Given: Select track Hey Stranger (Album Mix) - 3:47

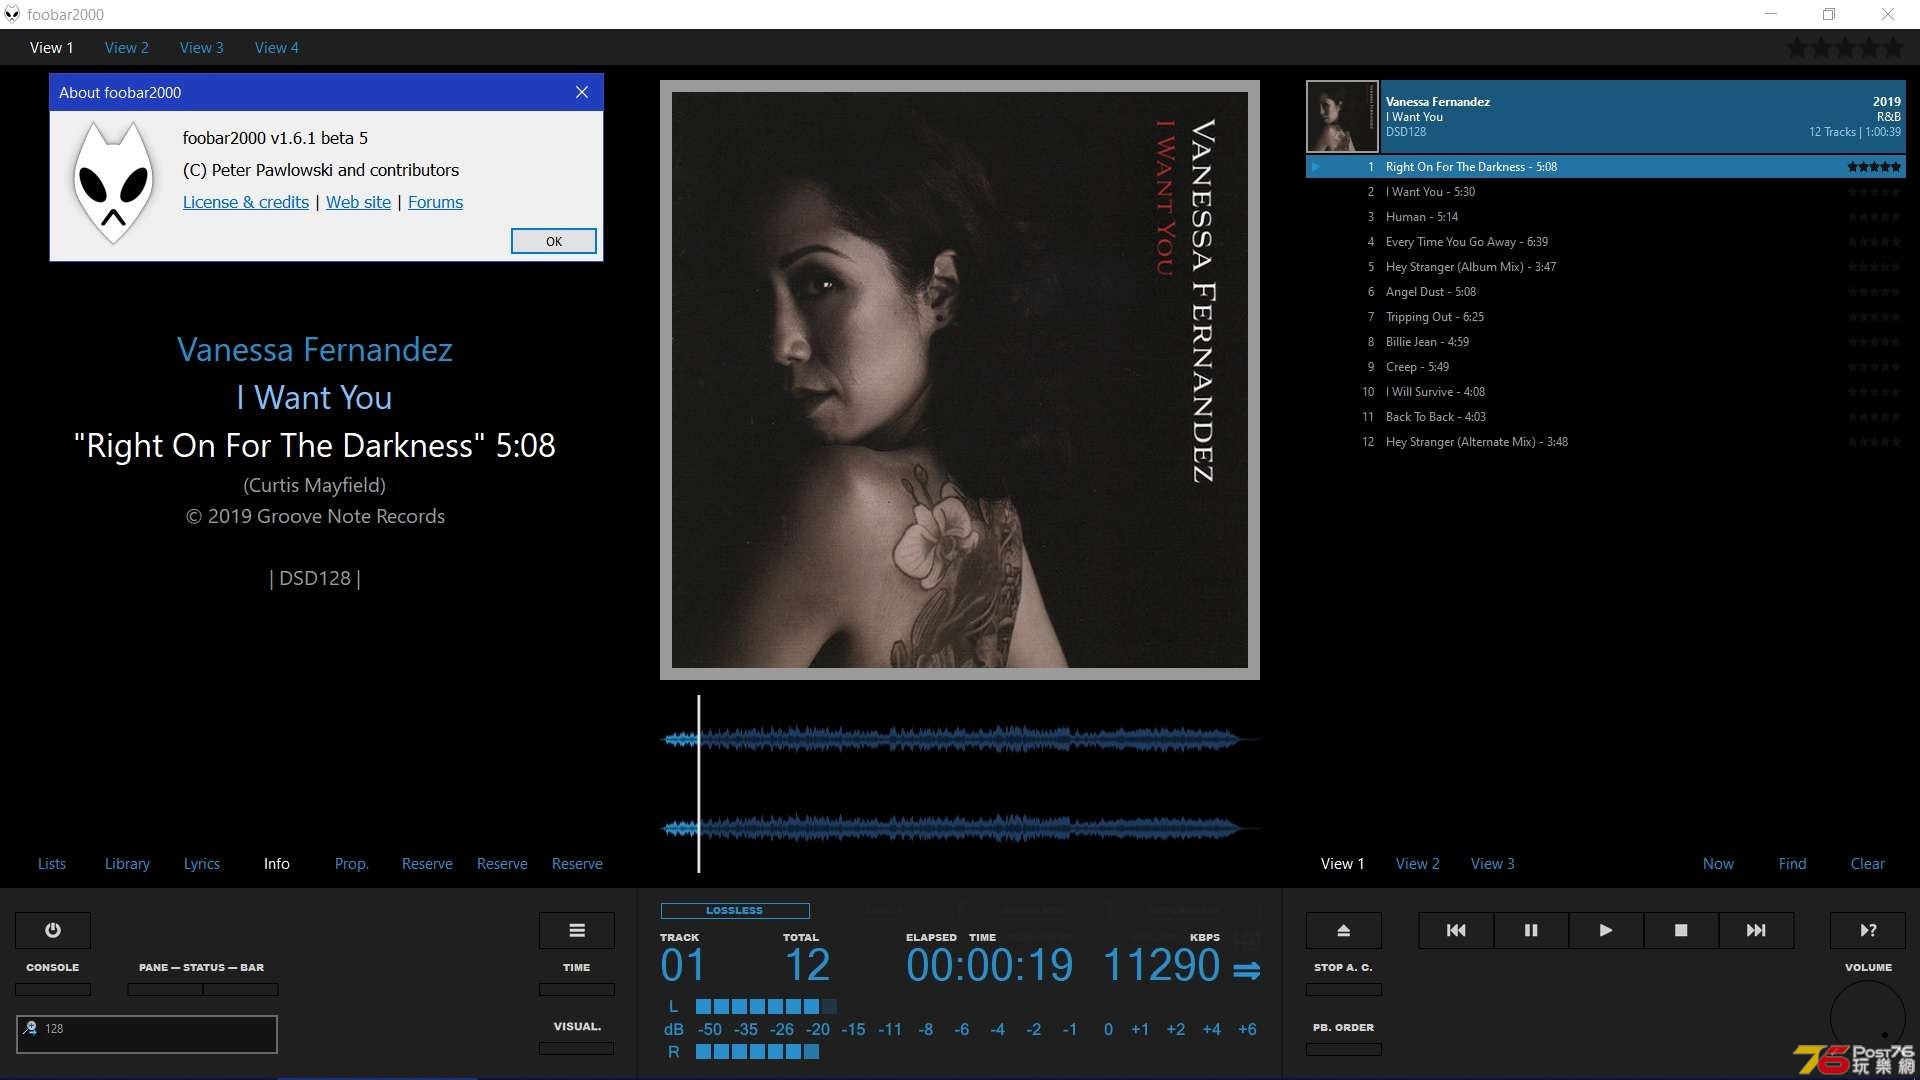Looking at the screenshot, I should click(x=1605, y=267).
